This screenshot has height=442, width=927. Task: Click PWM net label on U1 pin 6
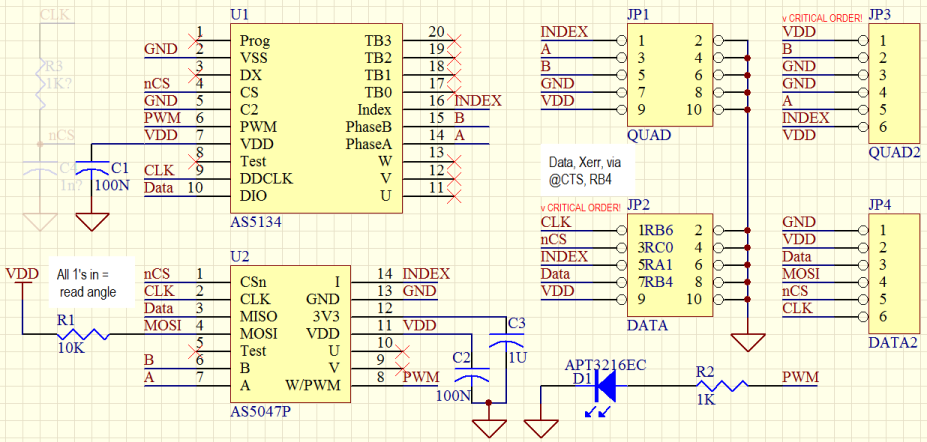click(x=163, y=118)
